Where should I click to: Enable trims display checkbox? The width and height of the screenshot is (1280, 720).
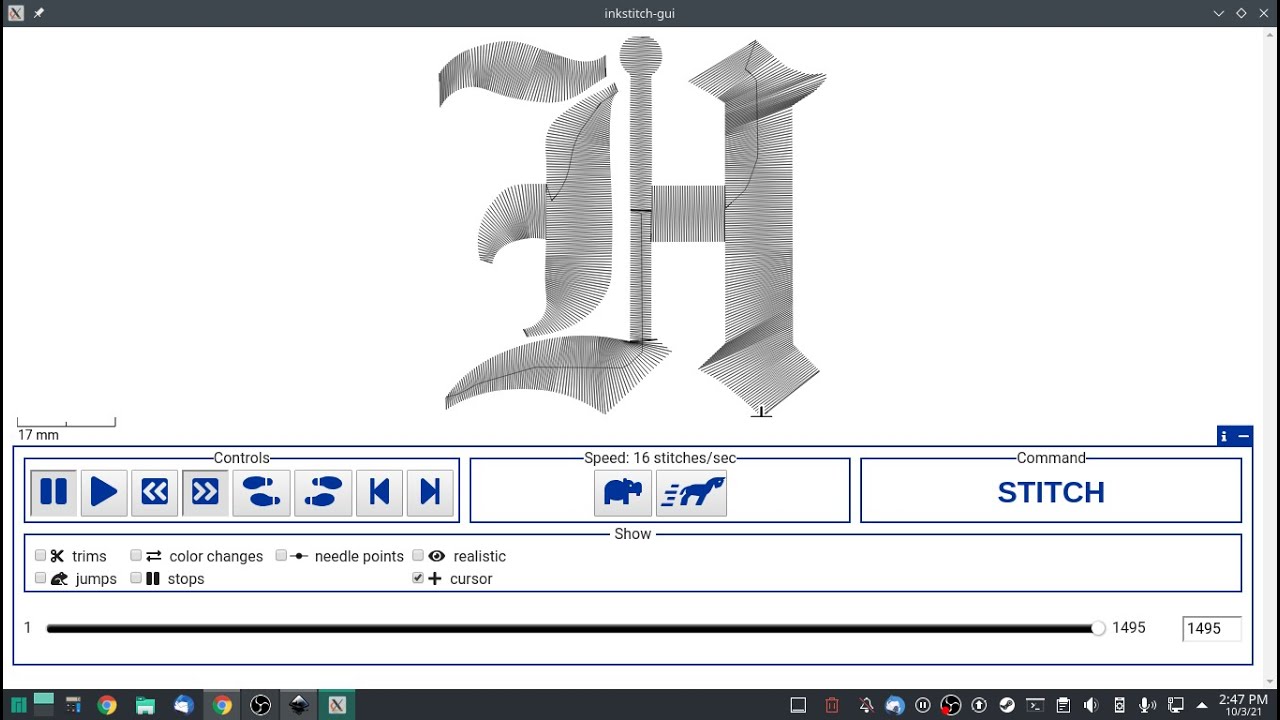coord(41,556)
